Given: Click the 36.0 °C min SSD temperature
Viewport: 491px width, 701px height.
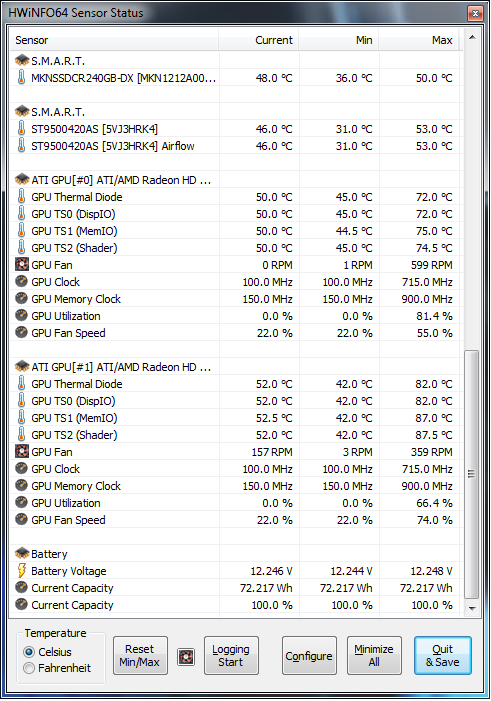Looking at the screenshot, I should click(x=354, y=78).
